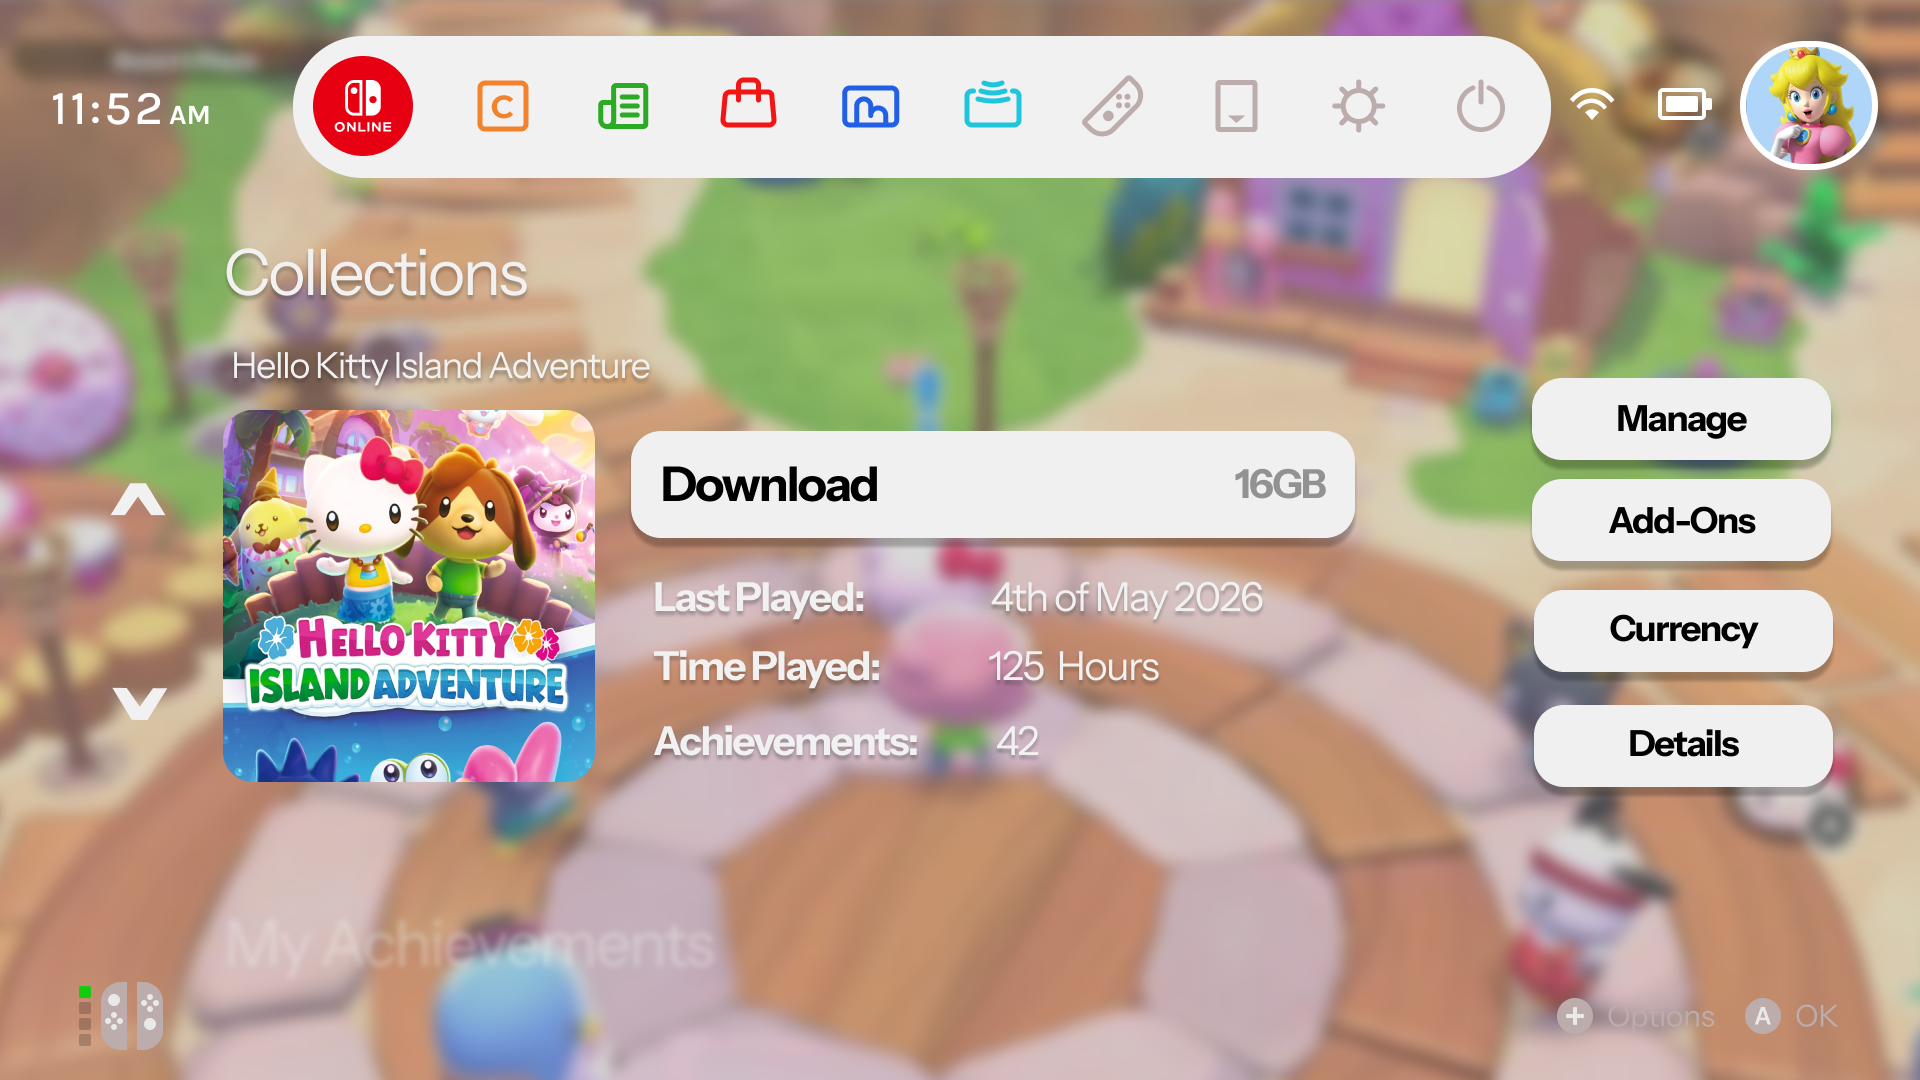Click the Hello Kitty Island Adventure title text
Screen dimensions: 1920x1080
pyautogui.click(x=441, y=367)
